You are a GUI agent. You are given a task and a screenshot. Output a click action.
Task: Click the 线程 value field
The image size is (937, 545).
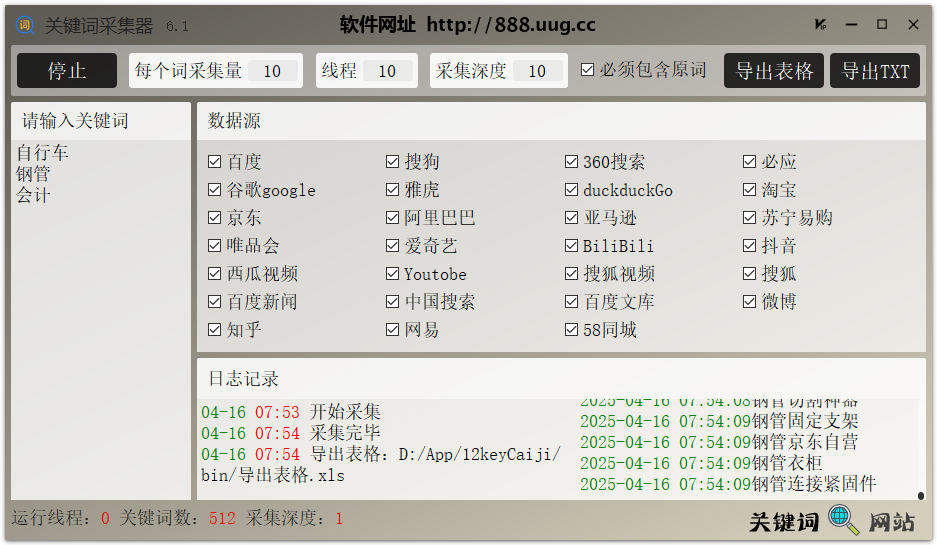[x=387, y=71]
